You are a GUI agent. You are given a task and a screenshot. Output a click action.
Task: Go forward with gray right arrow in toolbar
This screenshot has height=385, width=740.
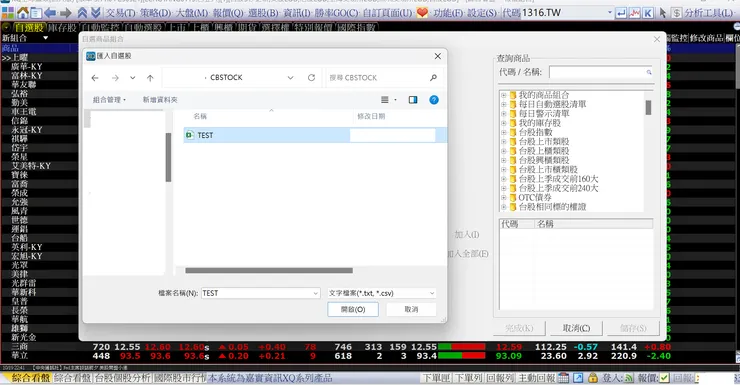pos(66,13)
